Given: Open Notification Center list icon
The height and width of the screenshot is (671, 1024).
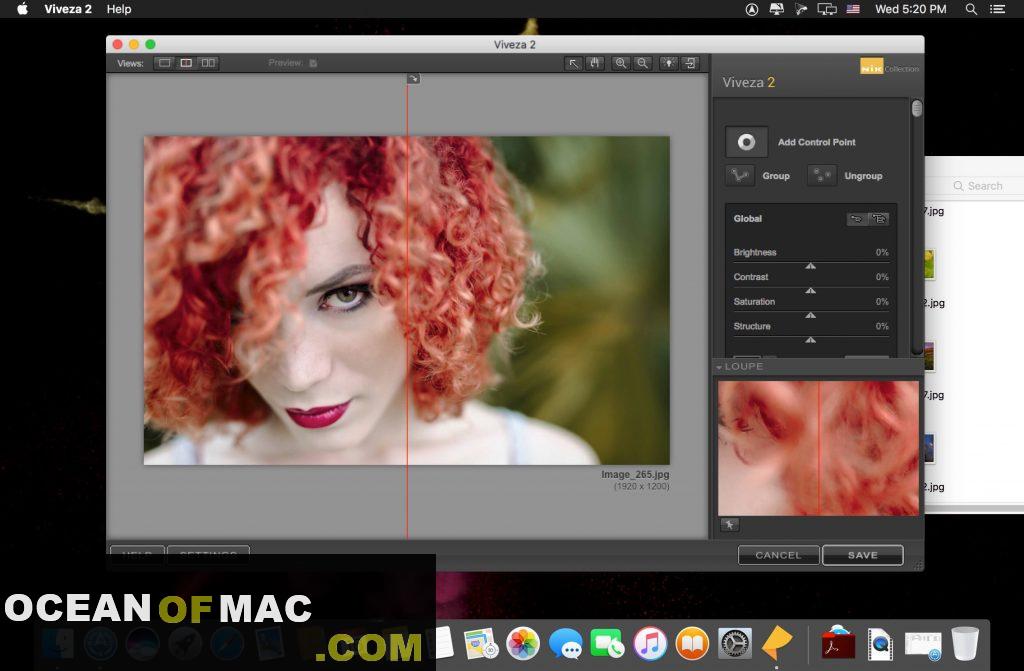Looking at the screenshot, I should 997,9.
